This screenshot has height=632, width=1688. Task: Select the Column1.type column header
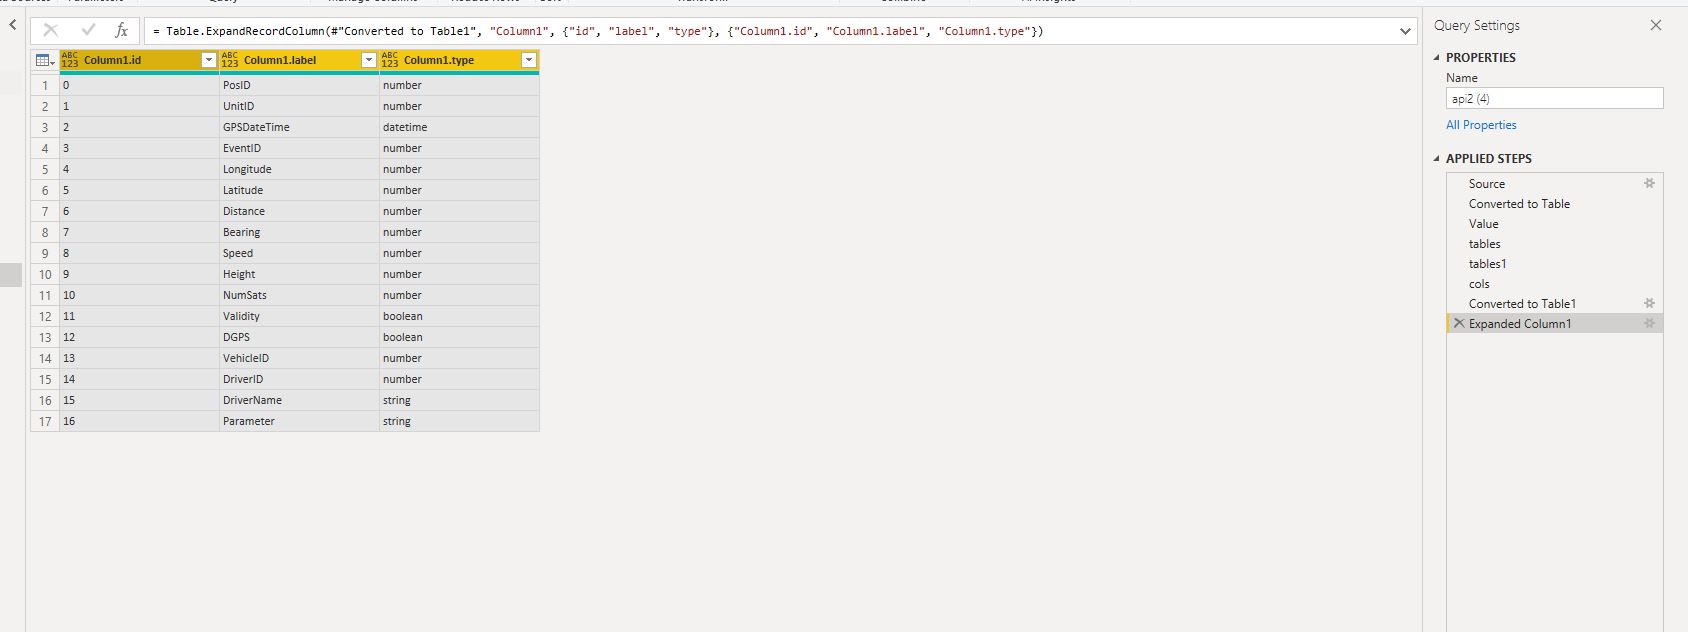pyautogui.click(x=459, y=60)
